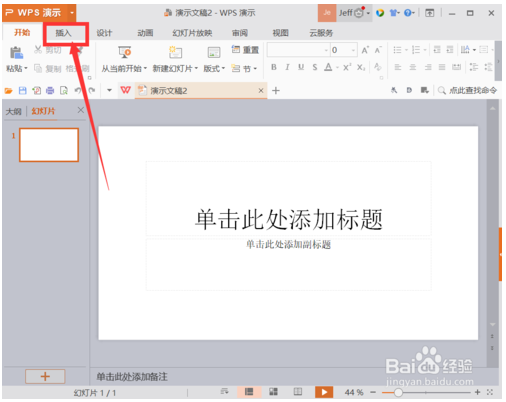Open the 视图 ribbon tab

(280, 33)
